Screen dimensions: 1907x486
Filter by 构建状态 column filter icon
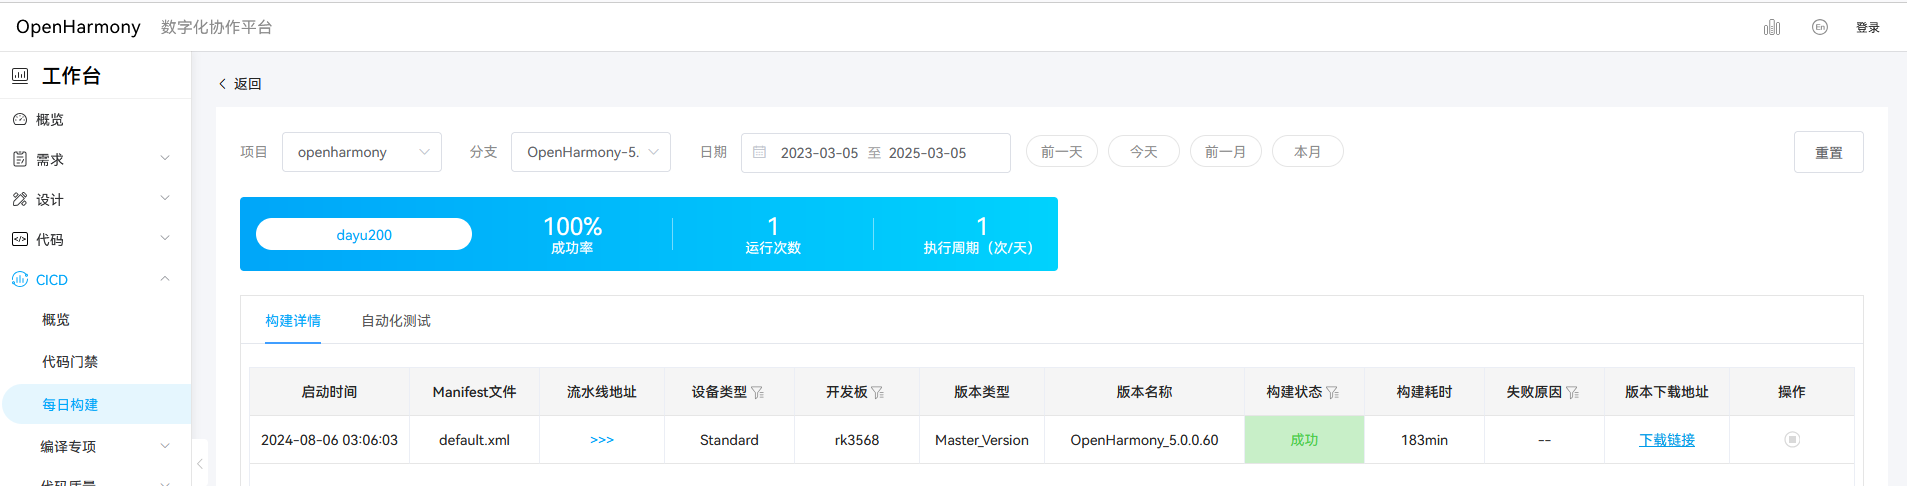click(1332, 392)
